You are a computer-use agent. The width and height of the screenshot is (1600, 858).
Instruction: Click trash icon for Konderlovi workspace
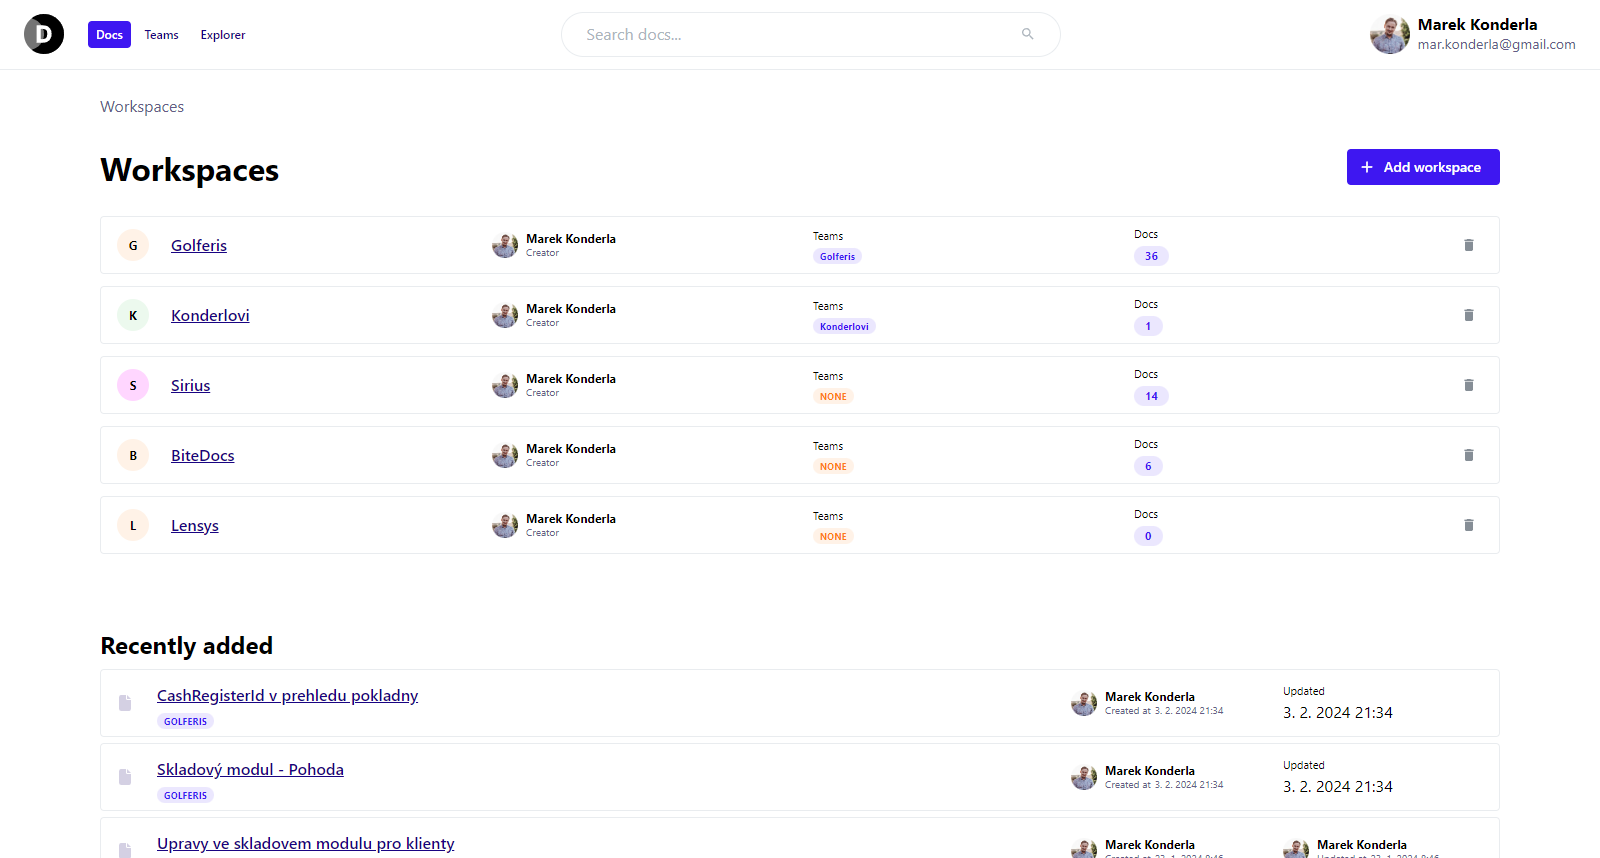(1469, 315)
